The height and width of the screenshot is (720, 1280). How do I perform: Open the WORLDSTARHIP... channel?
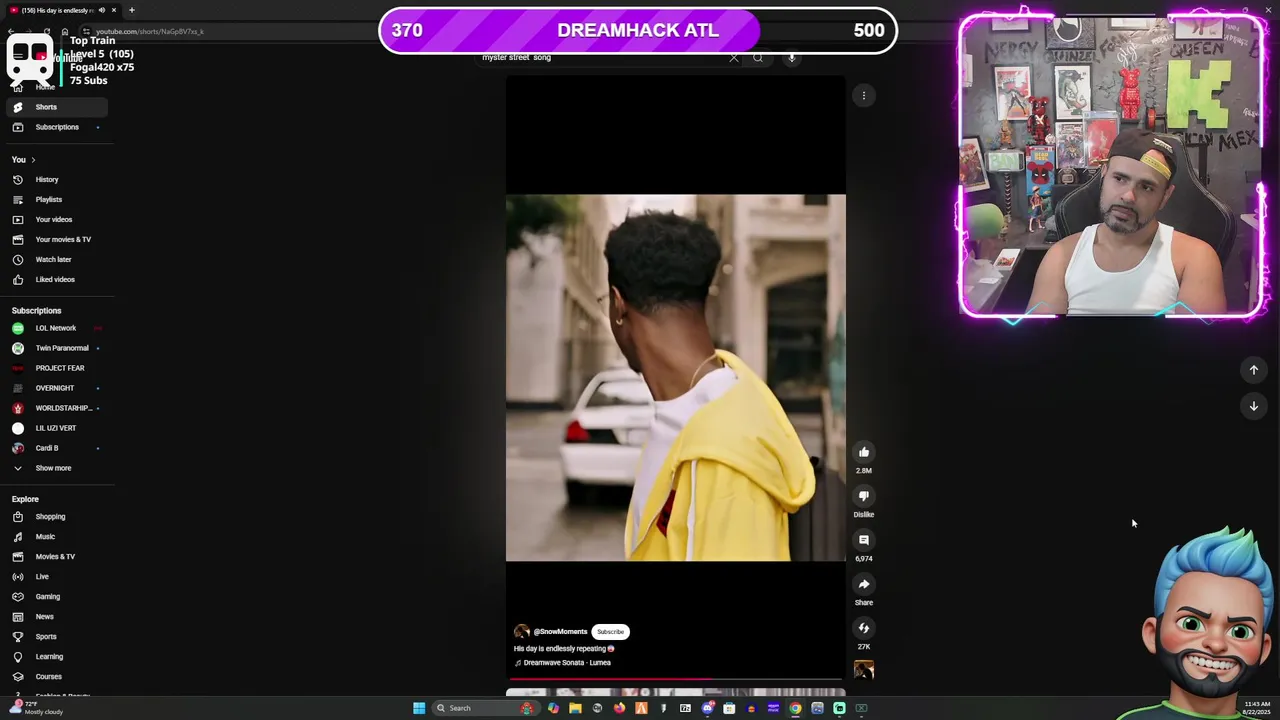[x=58, y=408]
